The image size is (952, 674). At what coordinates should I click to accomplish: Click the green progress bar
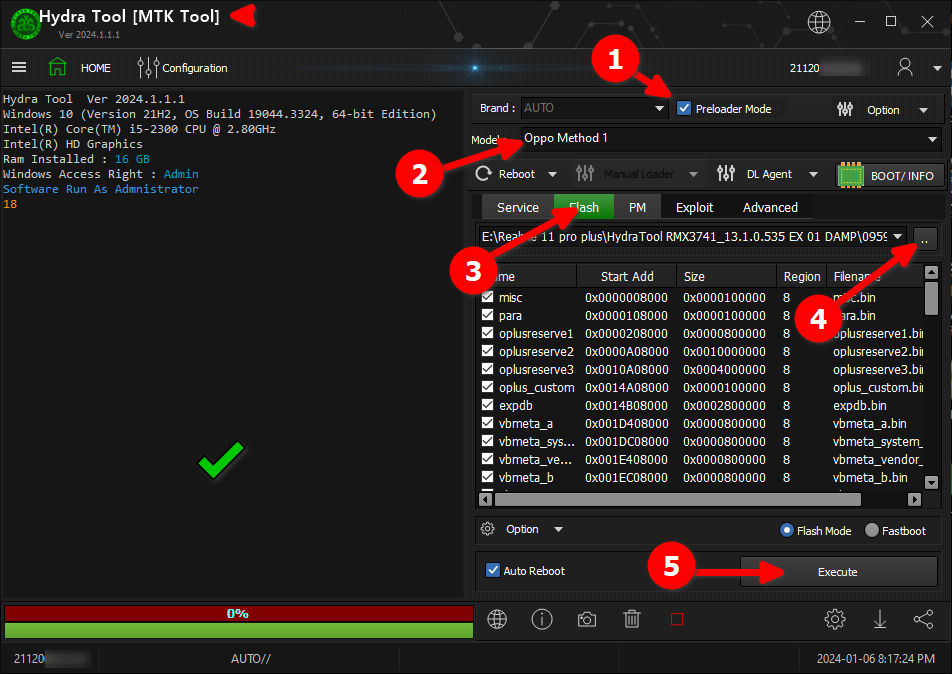[x=239, y=630]
